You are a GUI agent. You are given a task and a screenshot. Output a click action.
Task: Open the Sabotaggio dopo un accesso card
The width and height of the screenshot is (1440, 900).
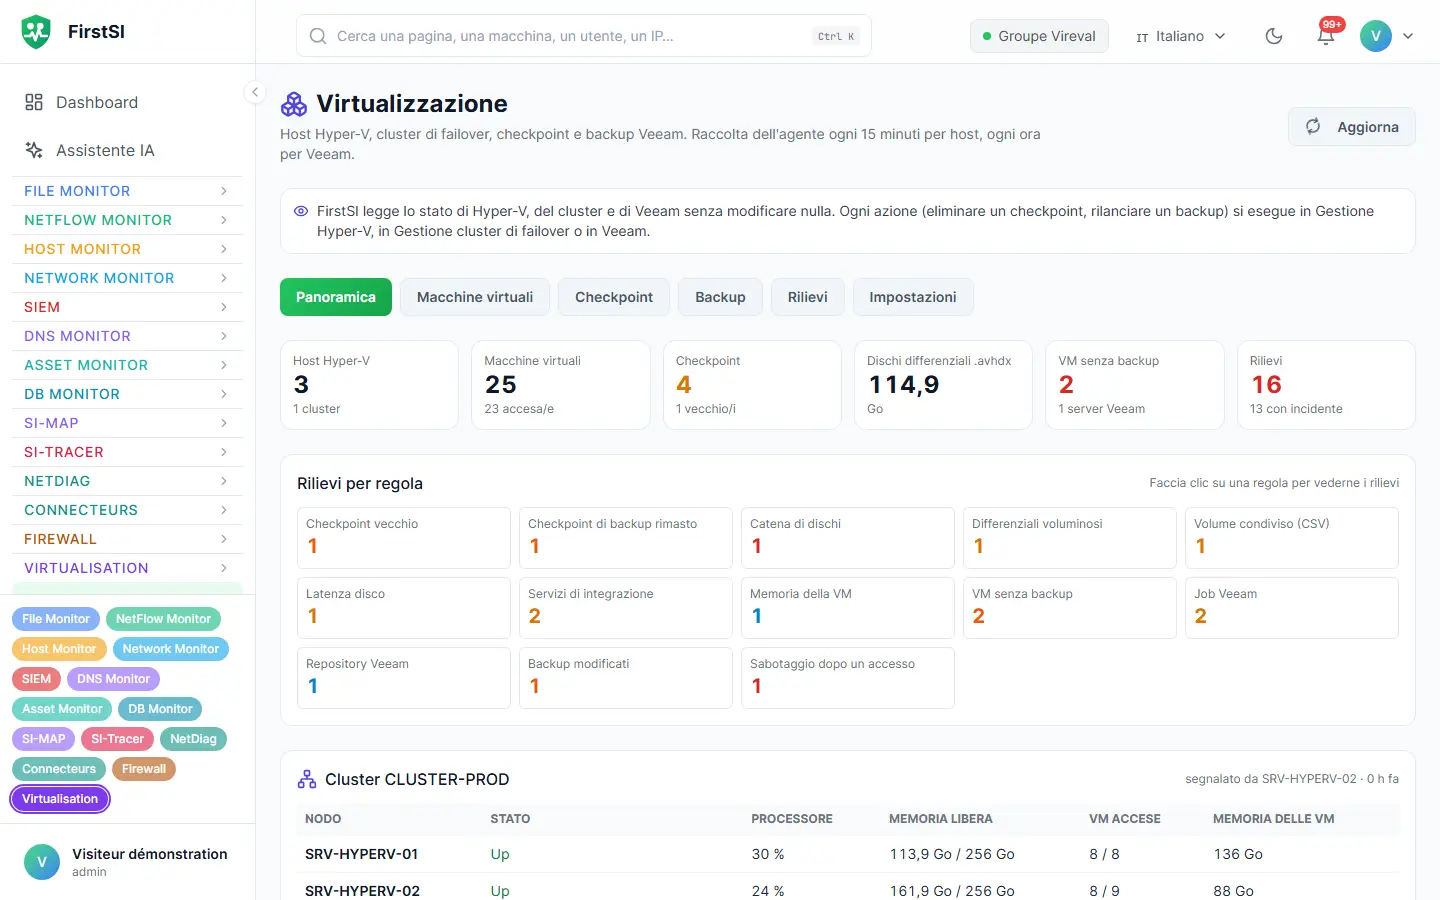click(x=848, y=678)
